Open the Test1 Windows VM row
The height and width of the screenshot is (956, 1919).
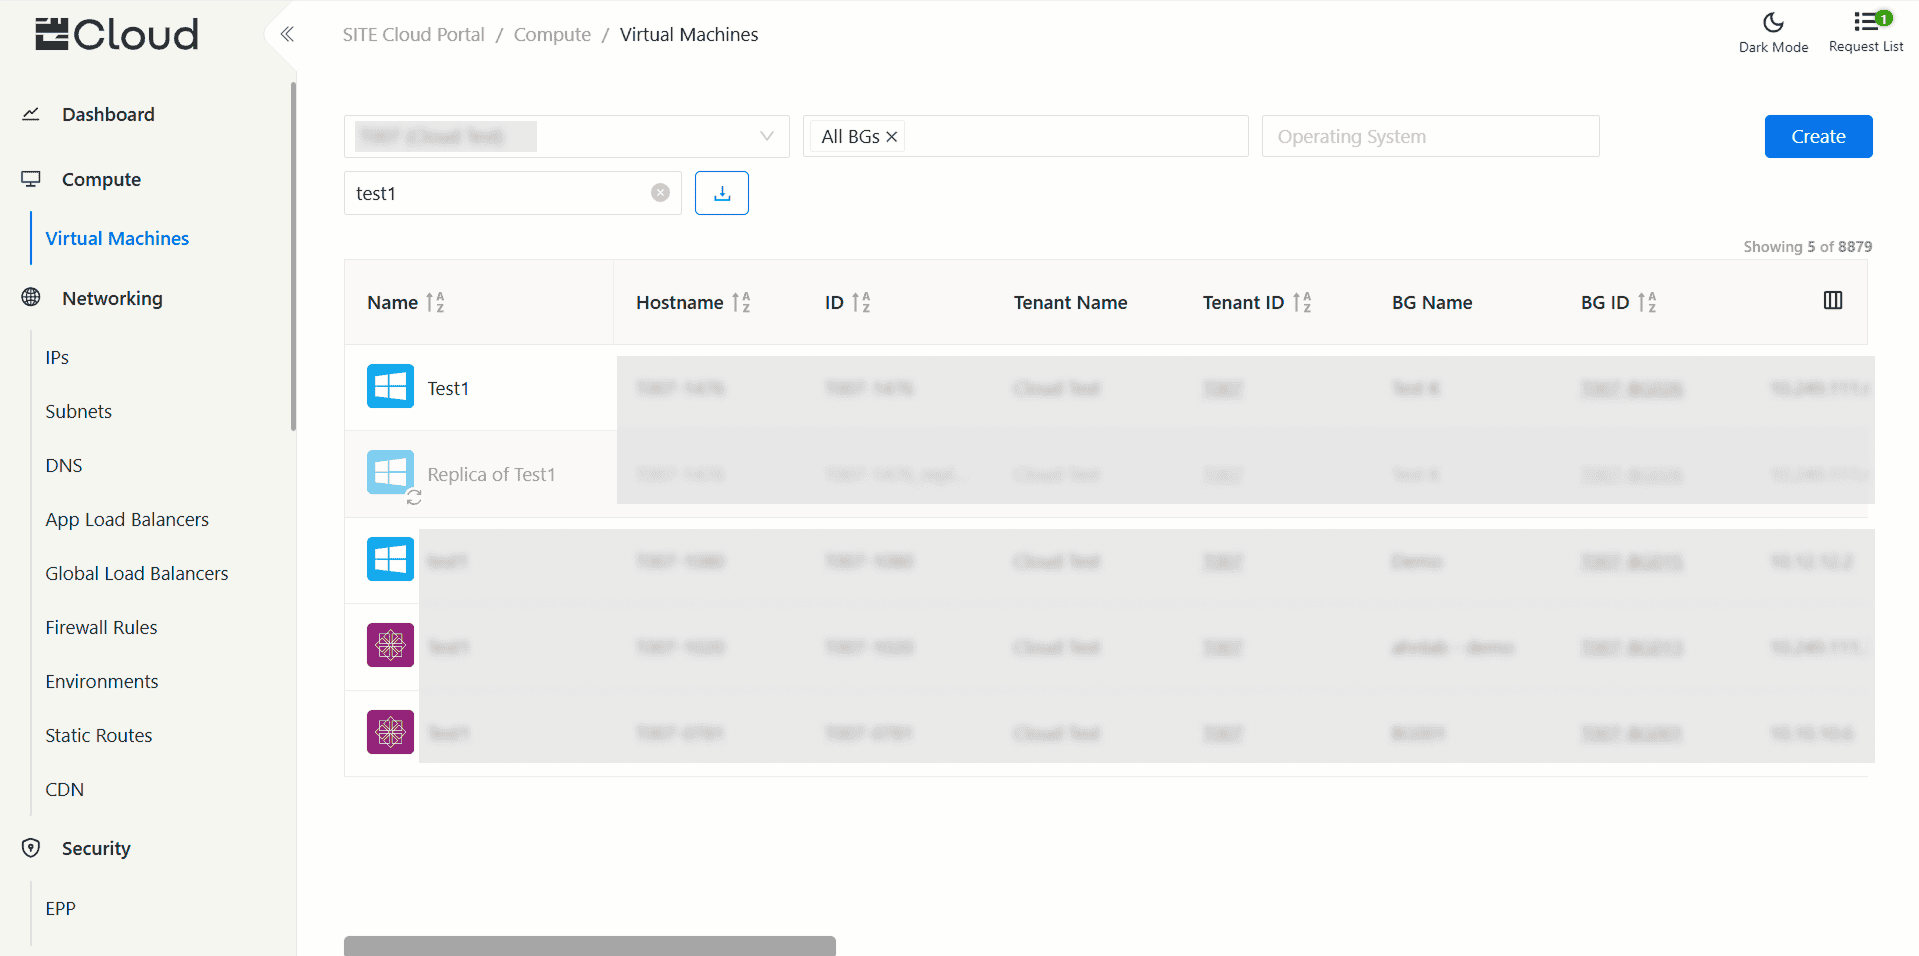point(448,388)
